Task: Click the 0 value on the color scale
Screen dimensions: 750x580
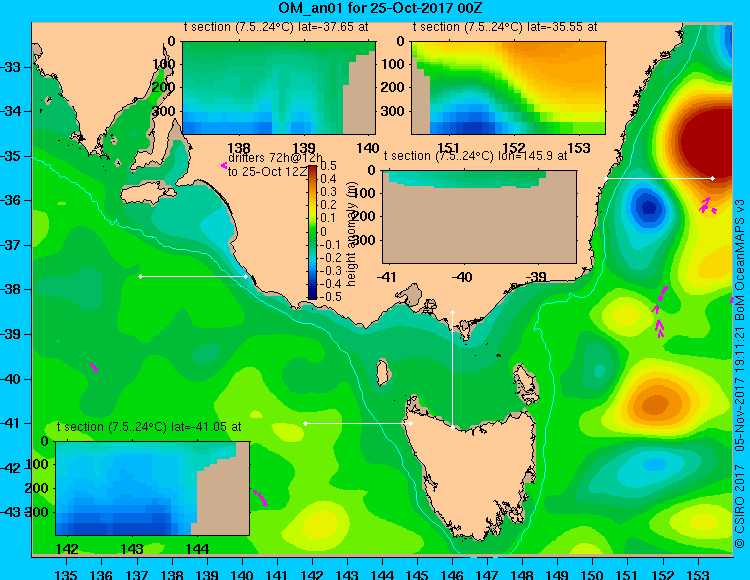Action: click(x=323, y=231)
